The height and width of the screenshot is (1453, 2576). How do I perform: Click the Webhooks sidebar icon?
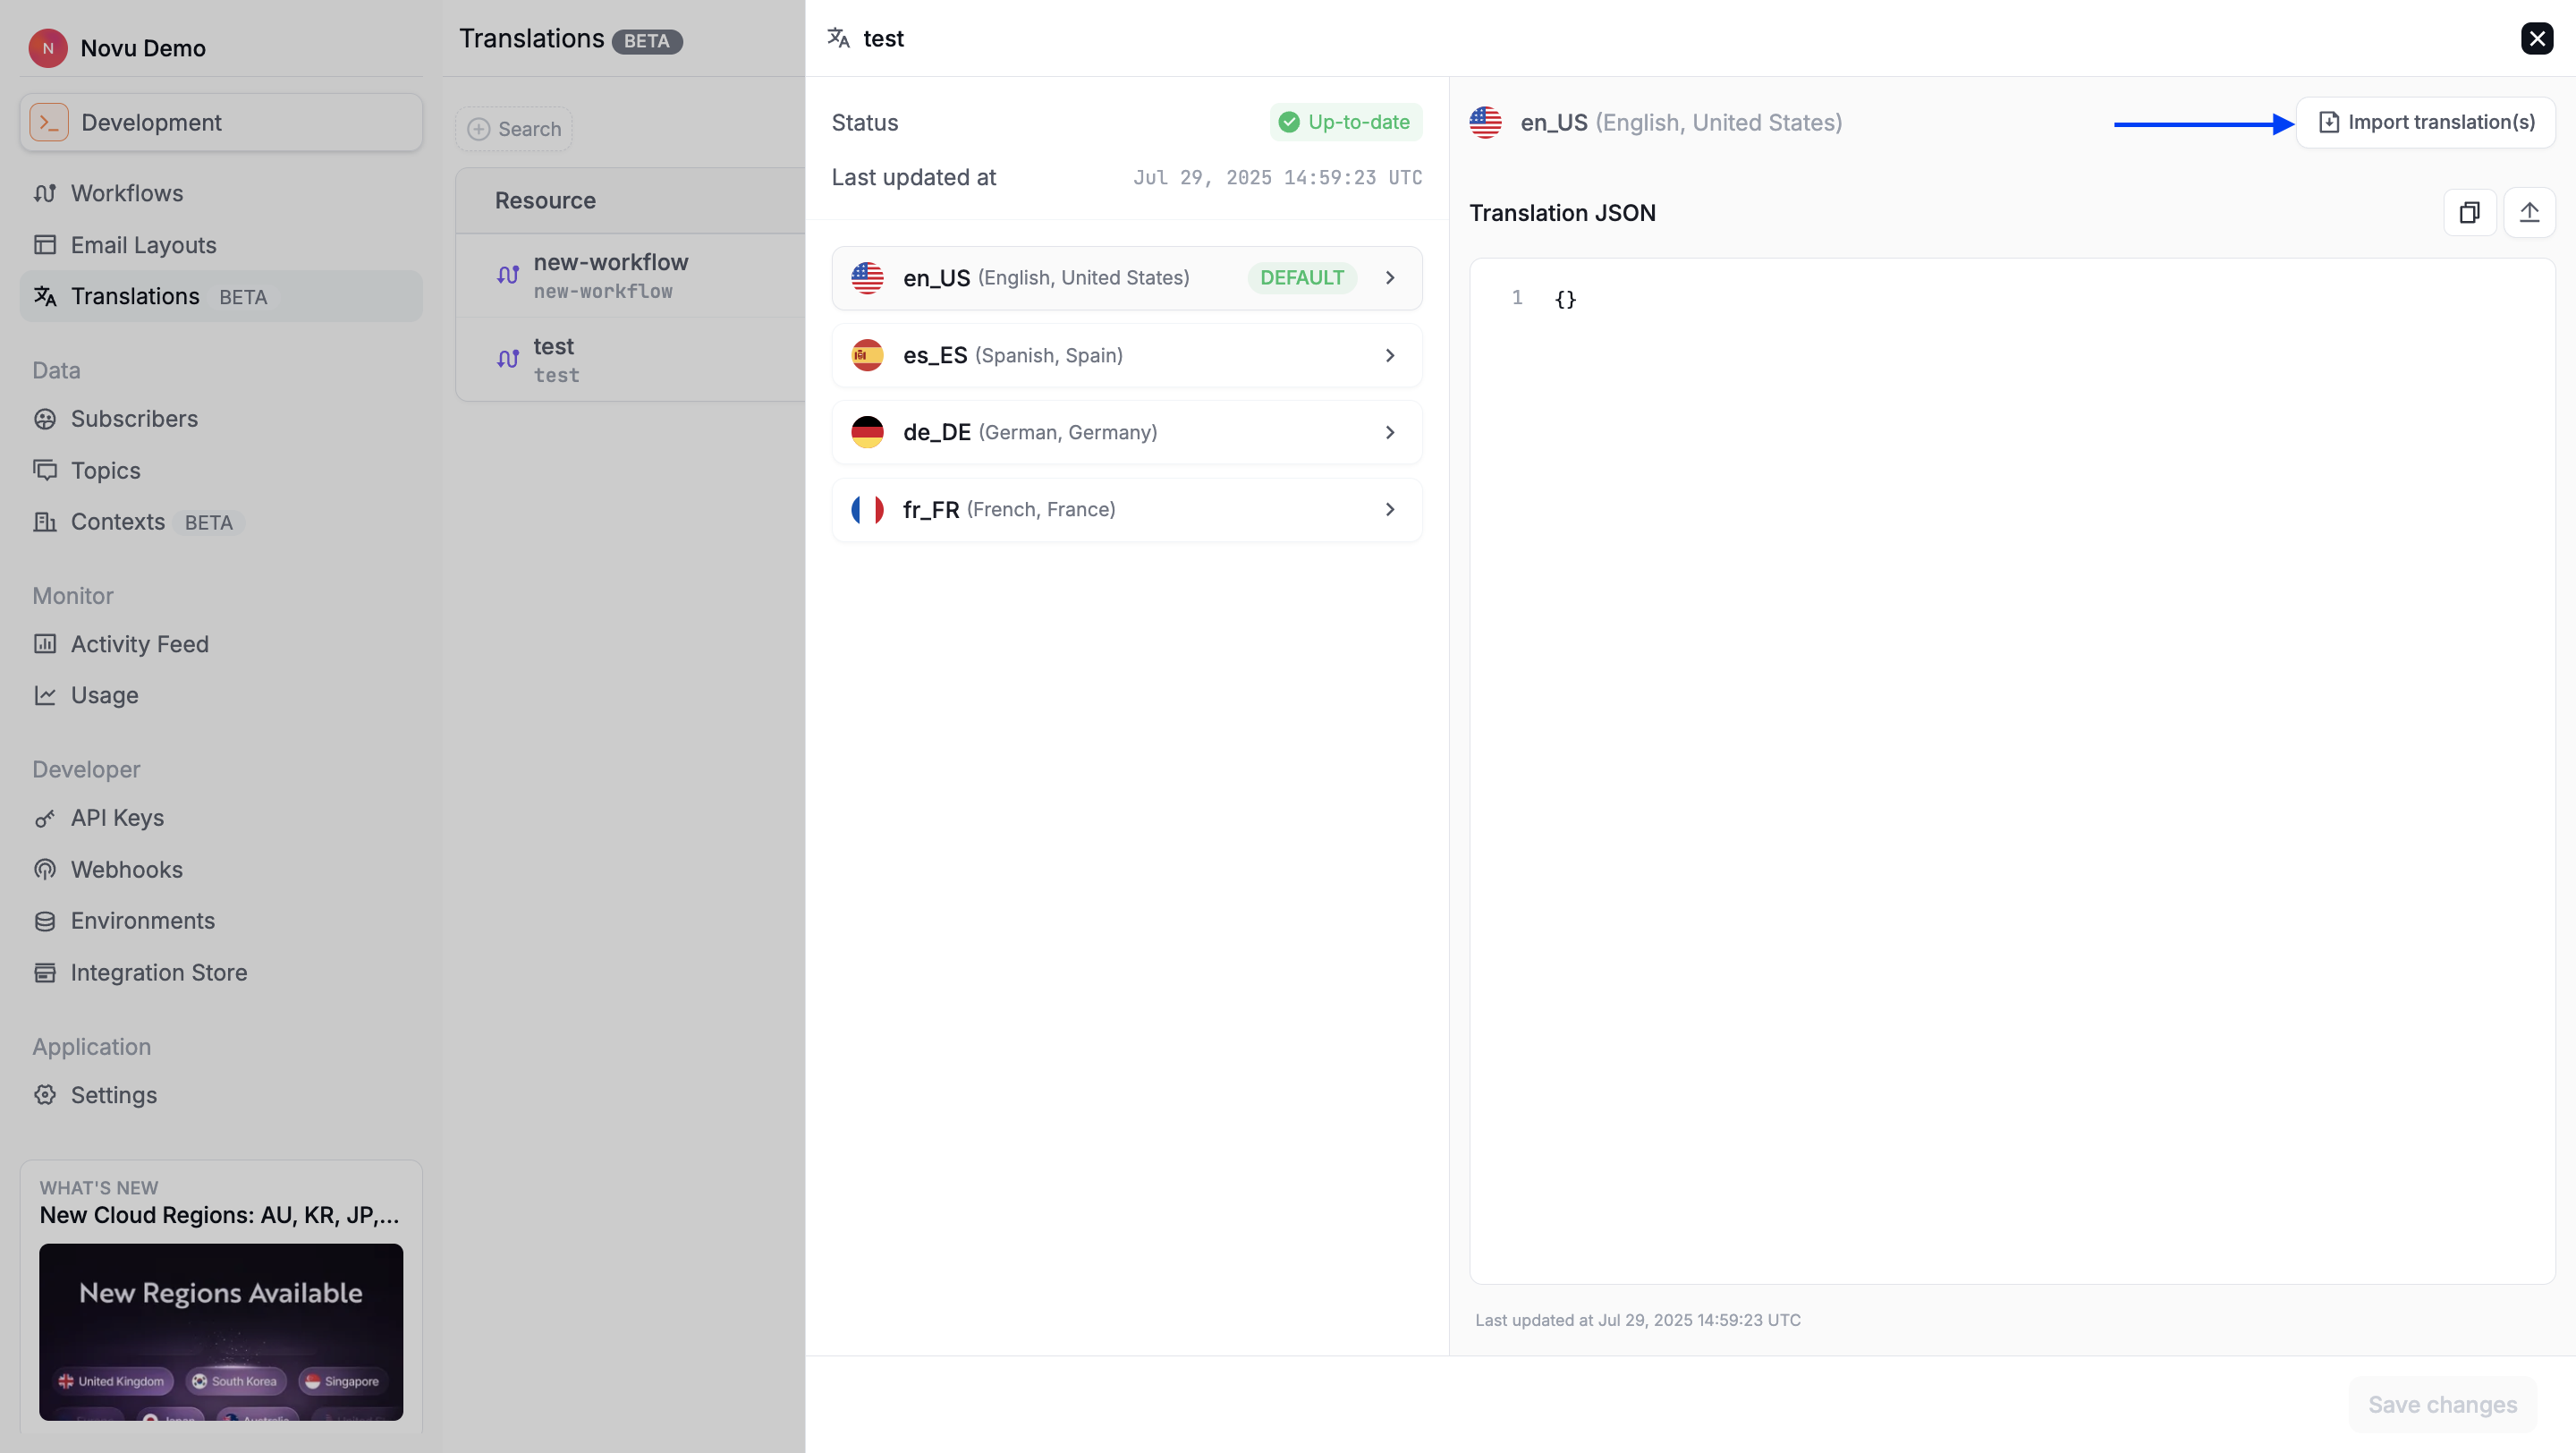point(45,870)
